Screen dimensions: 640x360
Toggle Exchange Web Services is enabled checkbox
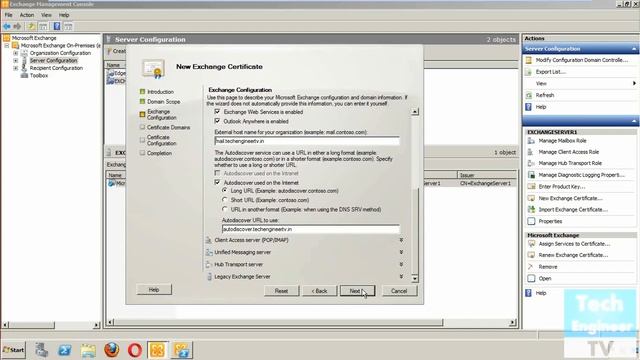217,111
